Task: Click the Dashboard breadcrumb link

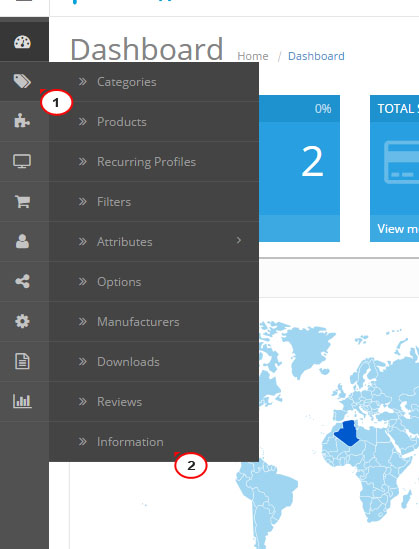Action: click(x=316, y=56)
